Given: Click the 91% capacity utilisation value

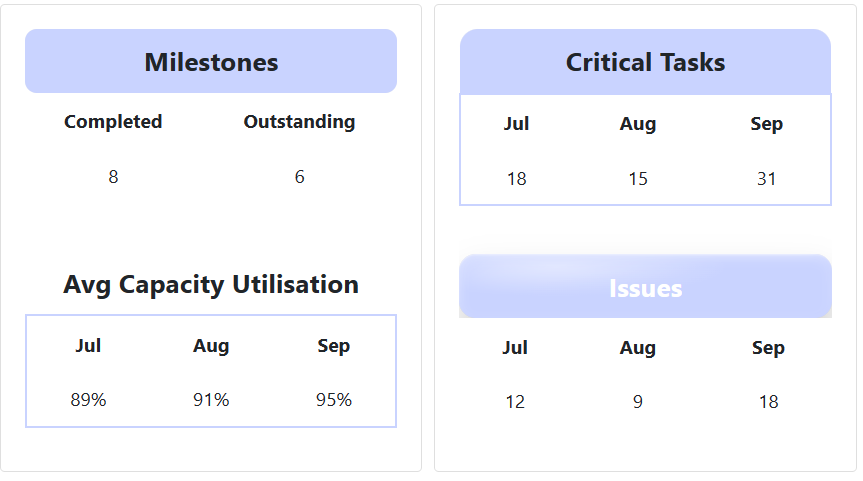Looking at the screenshot, I should (x=211, y=400).
